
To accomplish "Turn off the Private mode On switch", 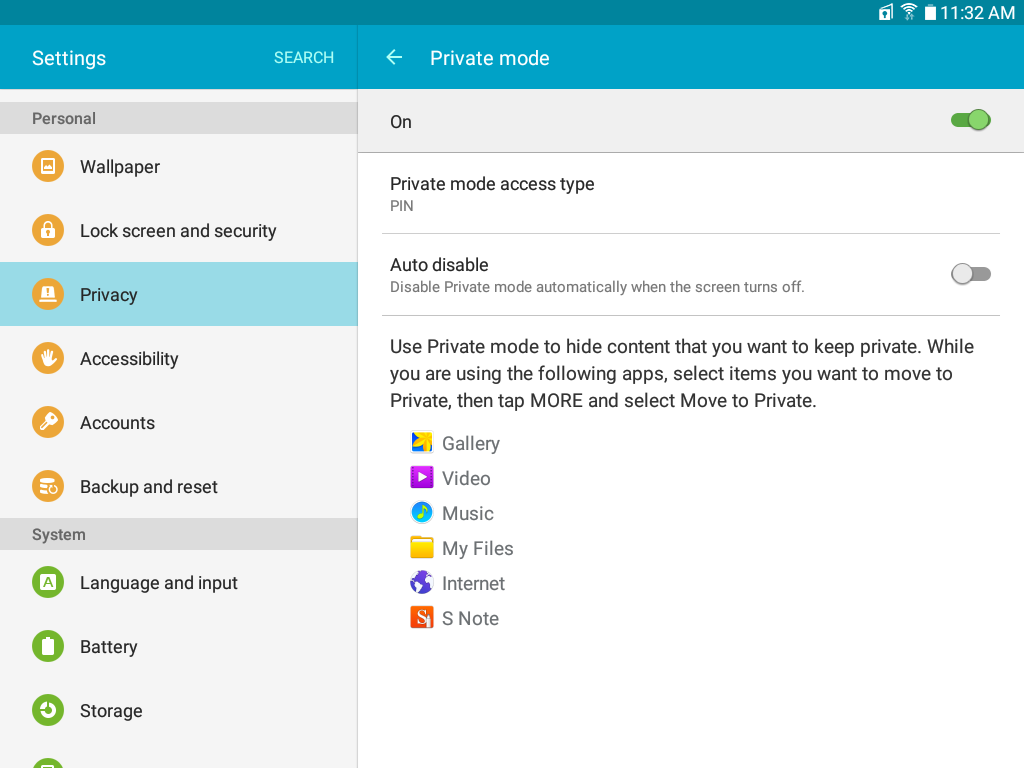I will pyautogui.click(x=970, y=120).
